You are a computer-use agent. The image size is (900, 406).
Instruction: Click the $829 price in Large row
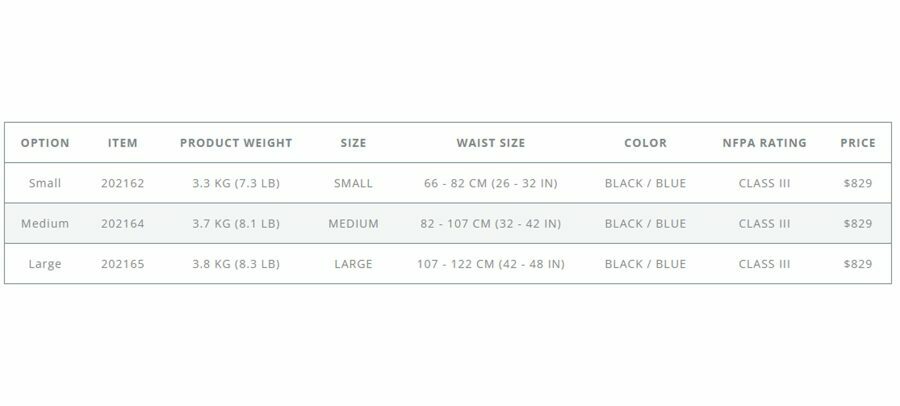pyautogui.click(x=858, y=264)
